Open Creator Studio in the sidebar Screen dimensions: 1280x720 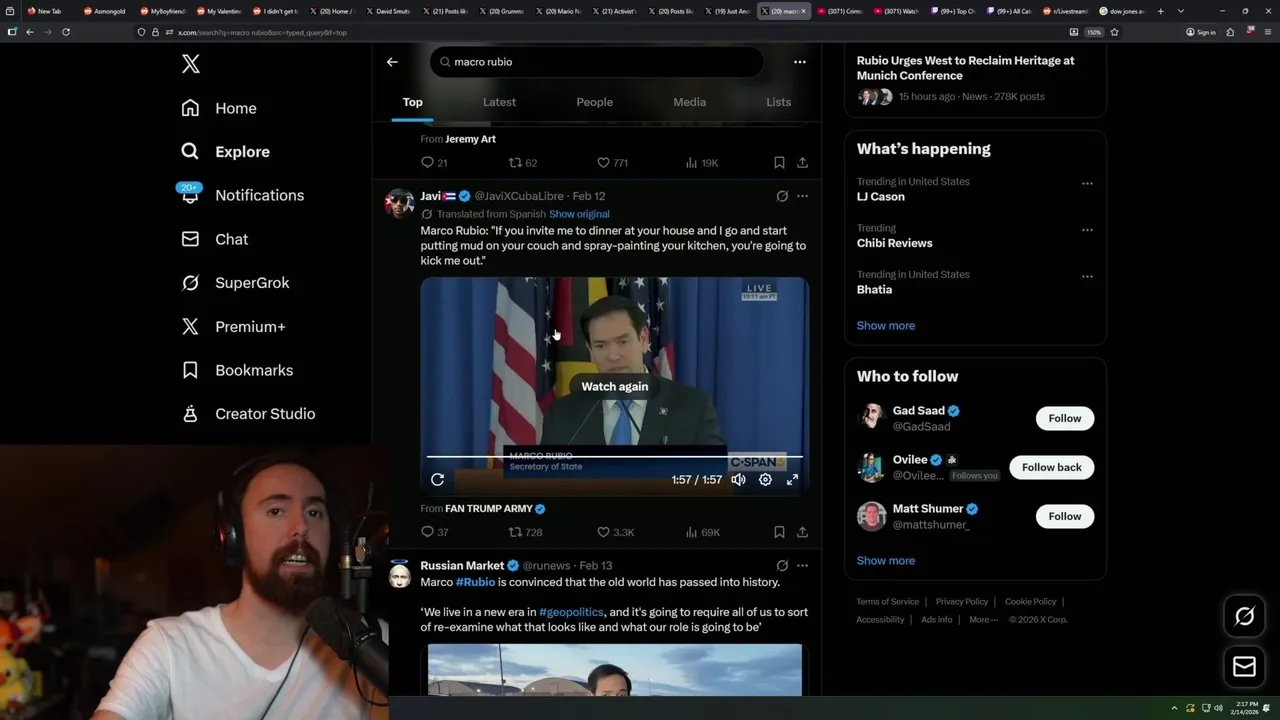click(249, 414)
